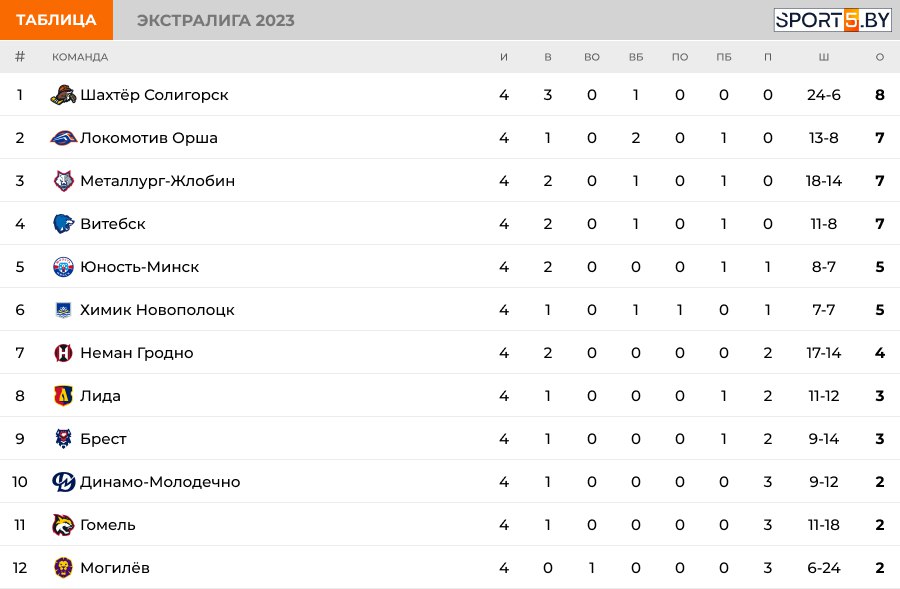The height and width of the screenshot is (589, 900).
Task: Click the Витебск bear logo
Action: point(64,224)
